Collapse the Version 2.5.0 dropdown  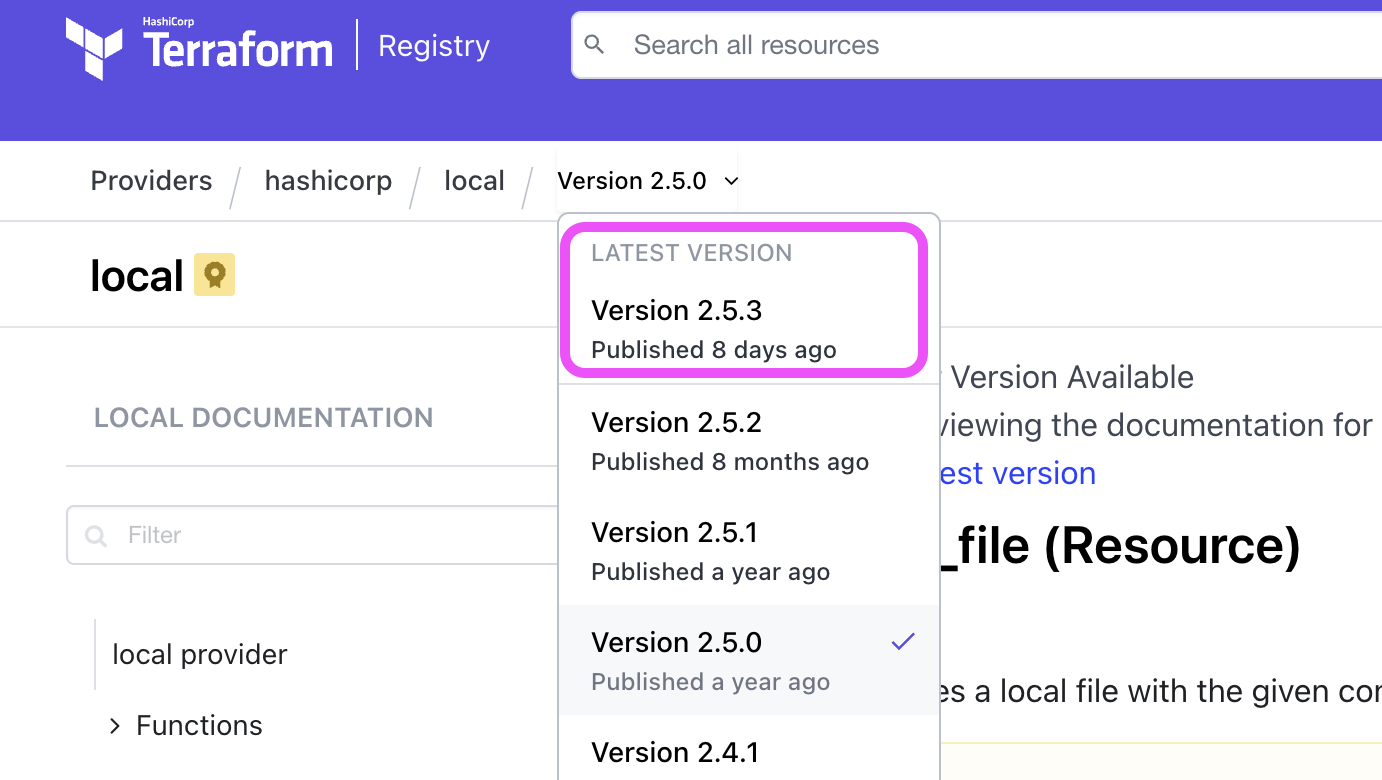point(648,181)
